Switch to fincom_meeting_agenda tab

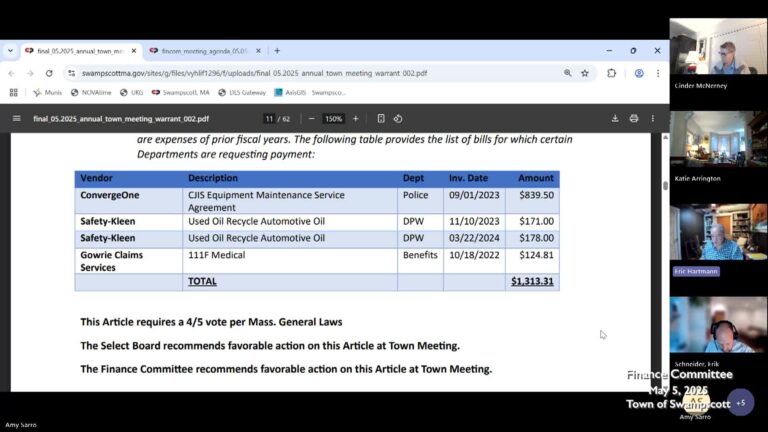[203, 50]
